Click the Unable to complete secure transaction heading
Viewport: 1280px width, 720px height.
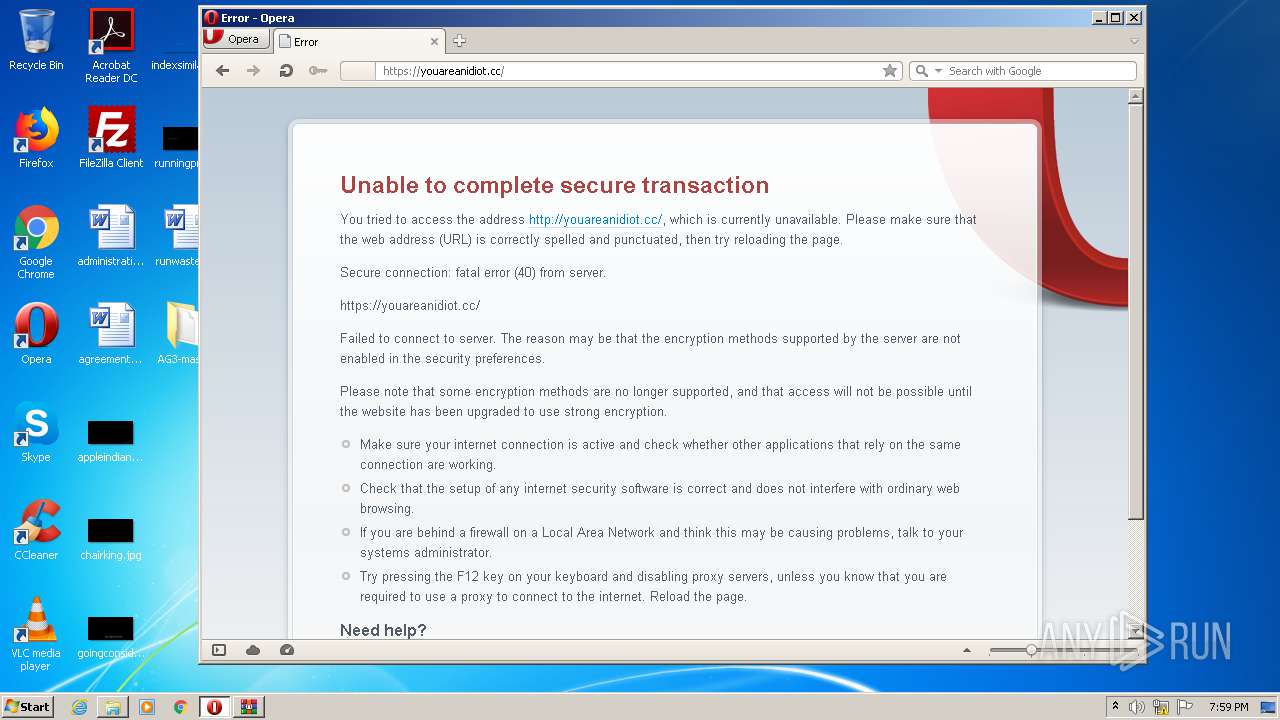554,185
